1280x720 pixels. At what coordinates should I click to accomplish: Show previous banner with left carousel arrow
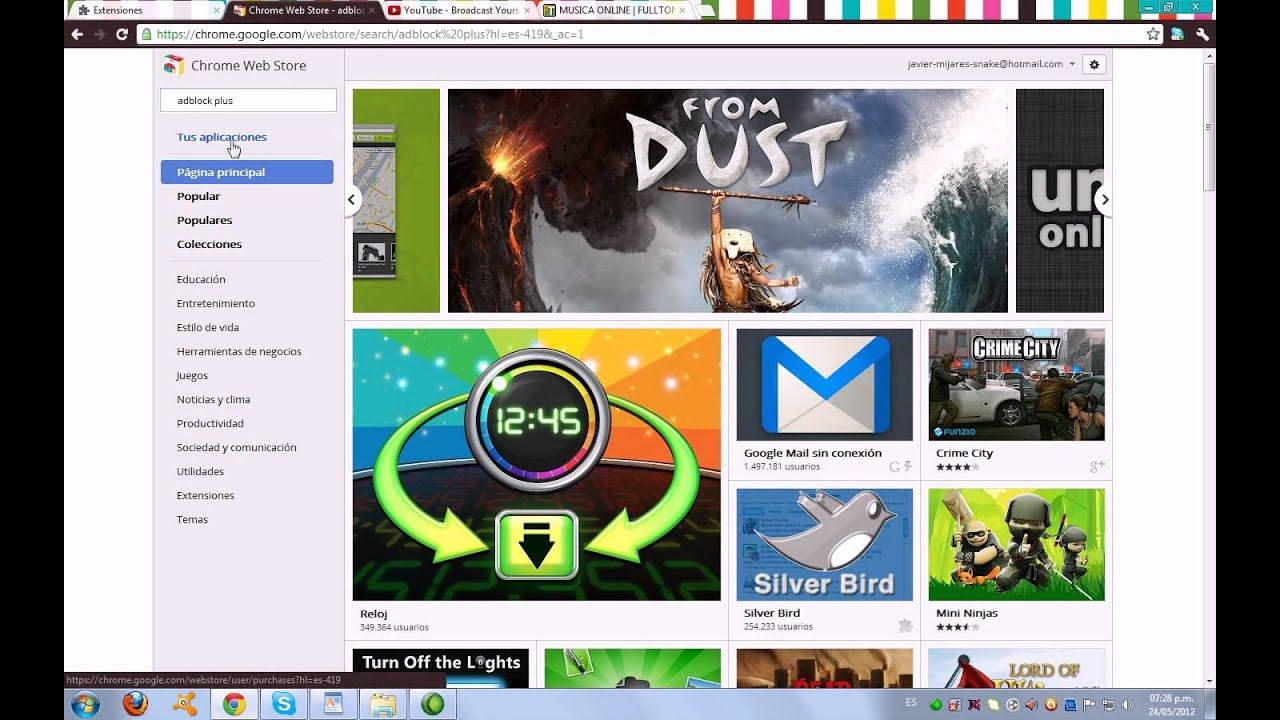tap(352, 200)
